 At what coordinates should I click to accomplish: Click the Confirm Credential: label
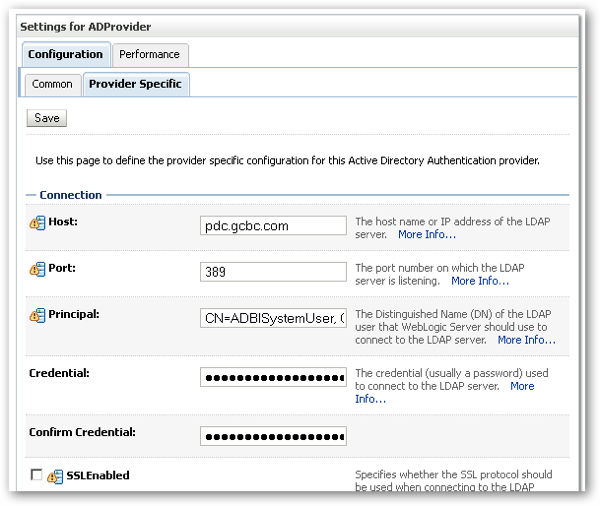pyautogui.click(x=82, y=432)
